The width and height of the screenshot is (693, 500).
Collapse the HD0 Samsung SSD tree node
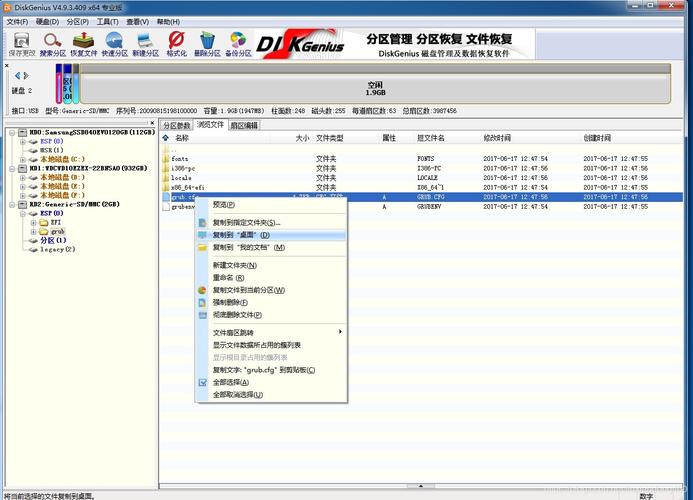click(x=12, y=132)
